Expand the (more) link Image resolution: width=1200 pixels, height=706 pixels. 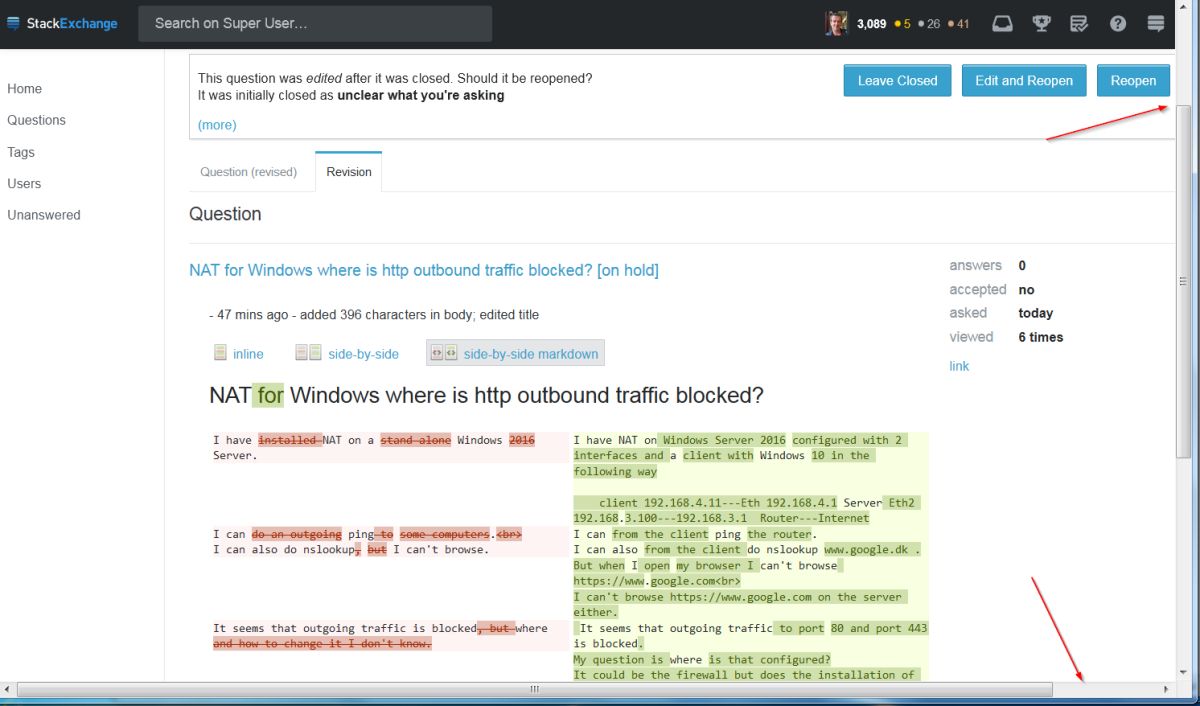[217, 125]
